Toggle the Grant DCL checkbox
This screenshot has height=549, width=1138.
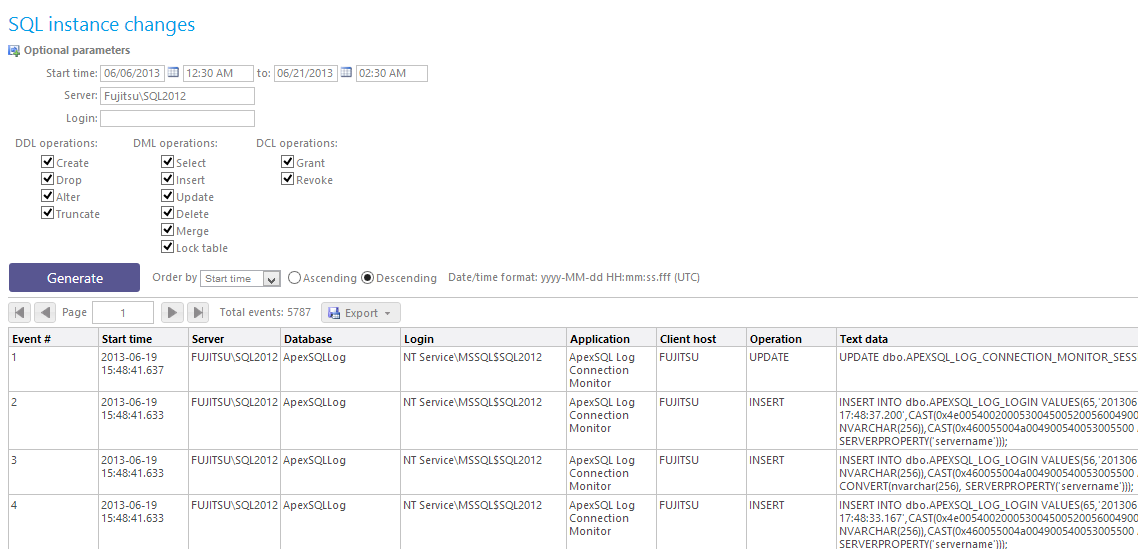287,162
